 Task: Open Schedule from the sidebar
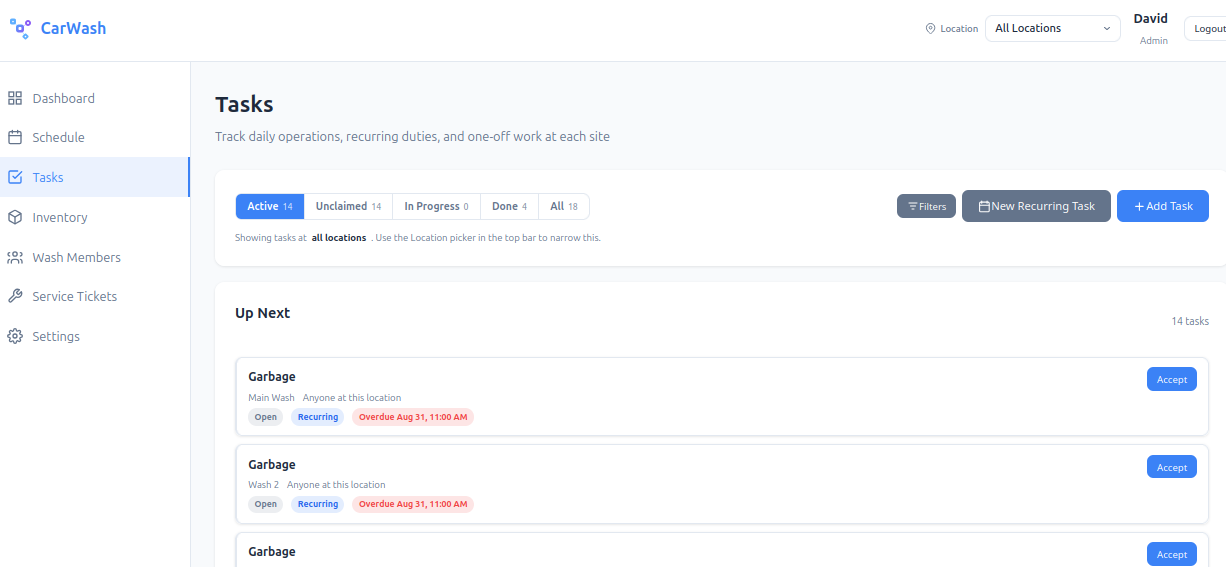click(95, 137)
